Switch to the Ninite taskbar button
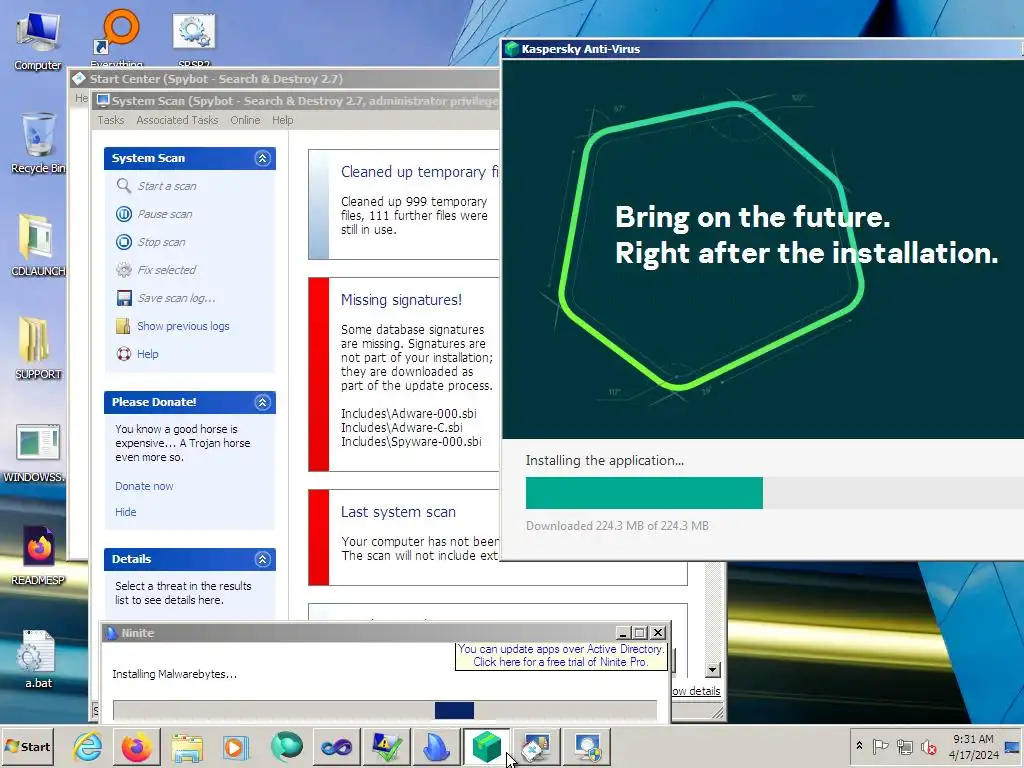This screenshot has height=768, width=1024. tap(436, 746)
